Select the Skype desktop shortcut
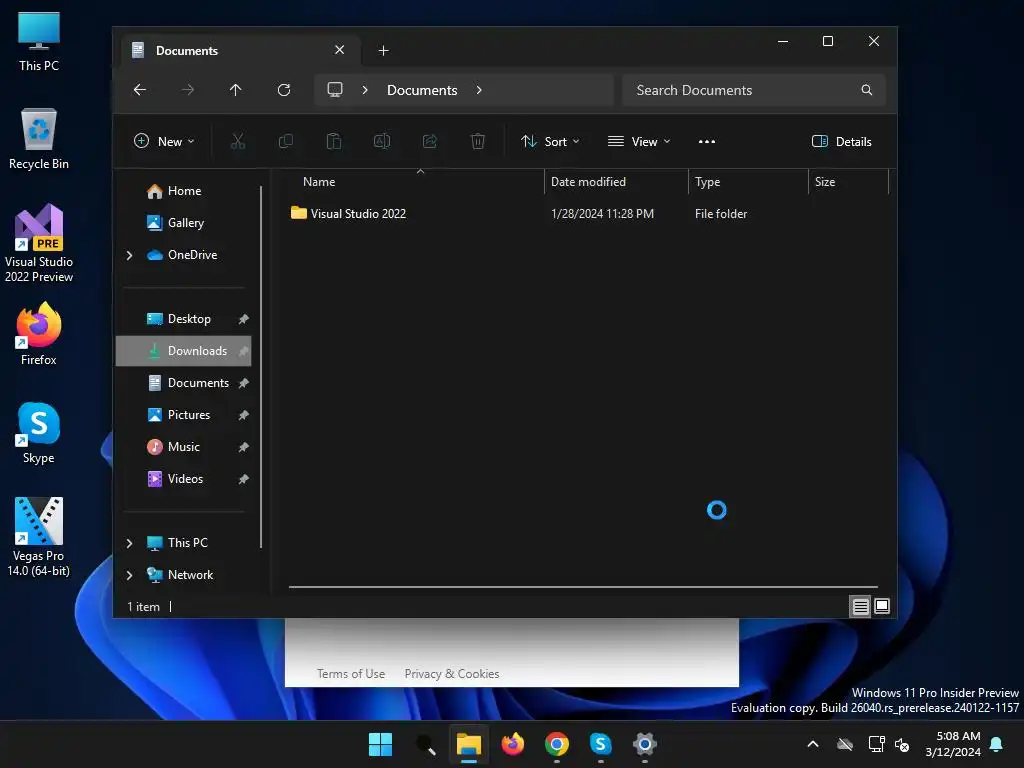Screen dimensions: 1024x768 pyautogui.click(x=39, y=432)
